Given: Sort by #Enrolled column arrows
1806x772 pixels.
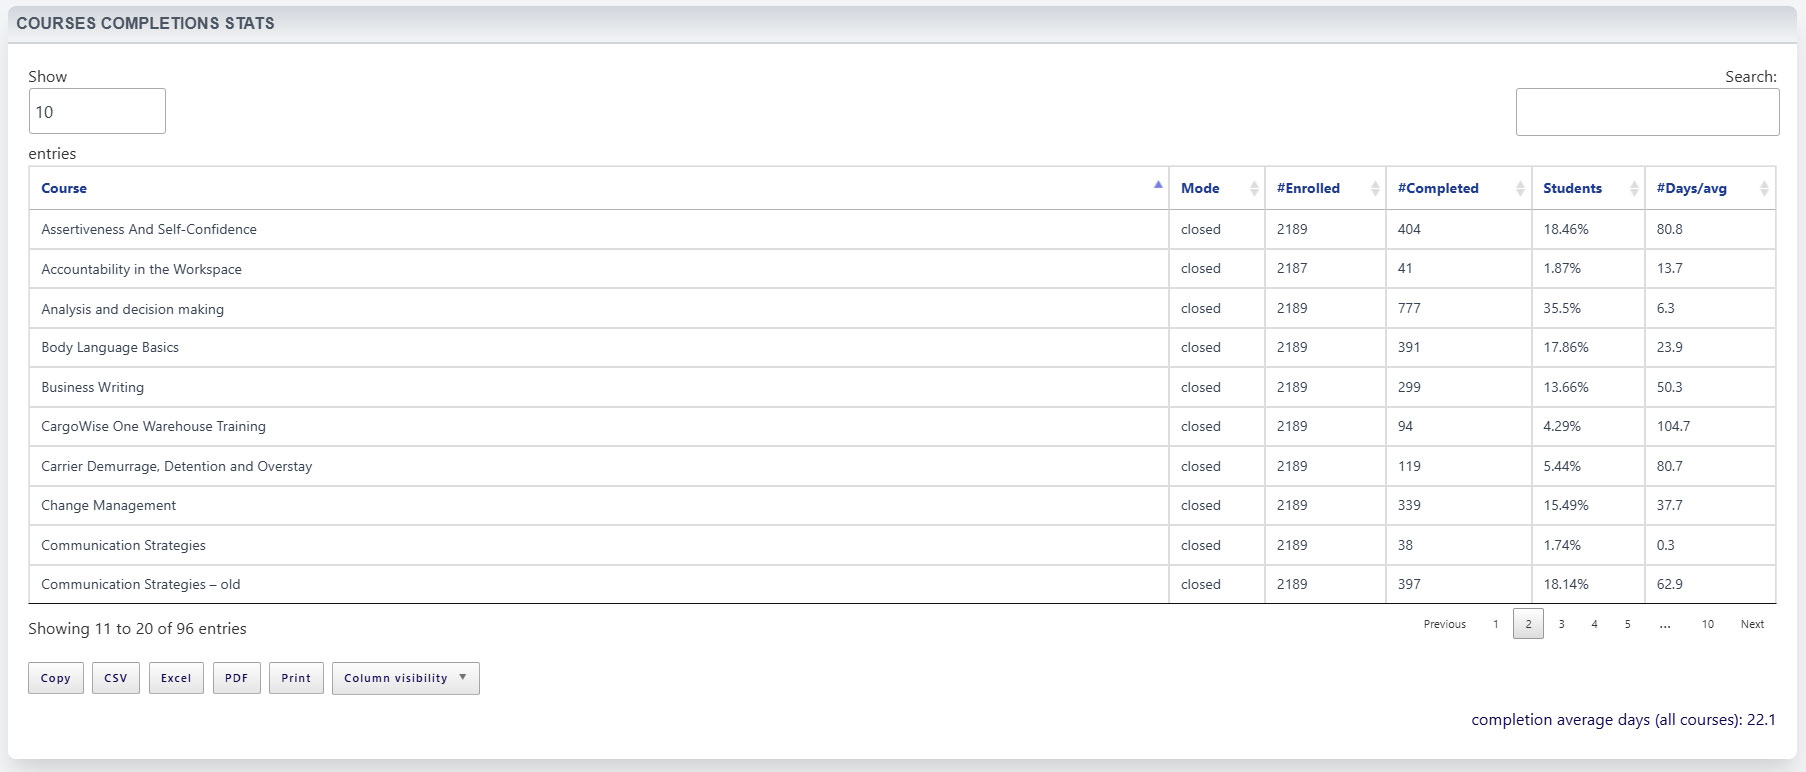Looking at the screenshot, I should click(1374, 189).
